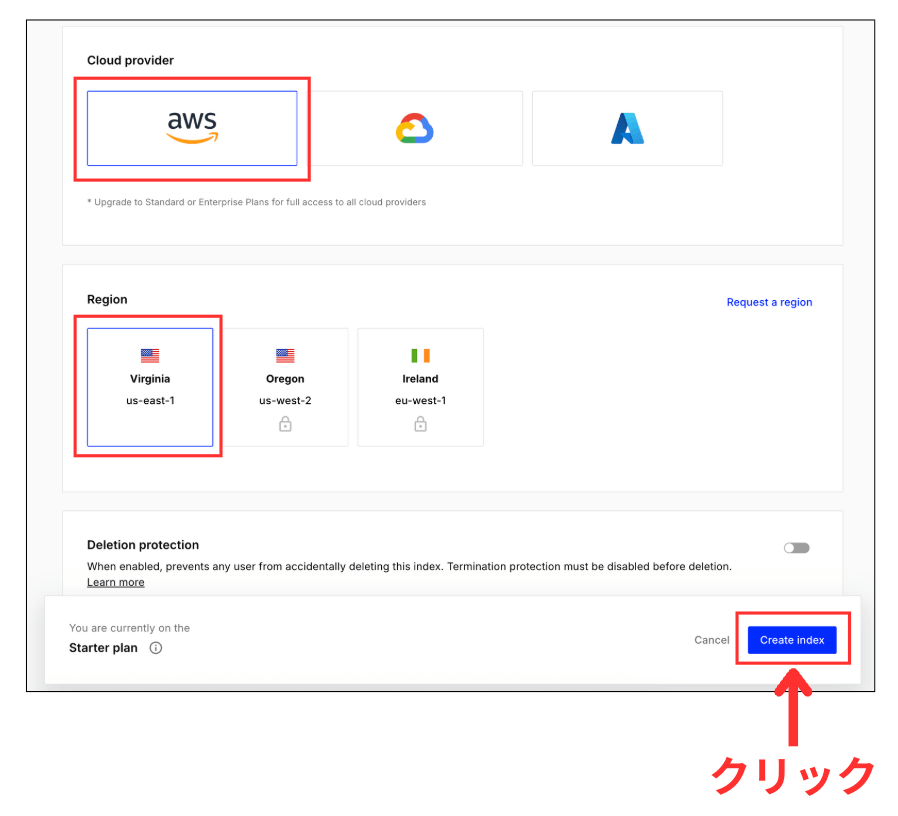Screen dimensions: 898x816
Task: Cancel the index creation
Action: tap(711, 640)
